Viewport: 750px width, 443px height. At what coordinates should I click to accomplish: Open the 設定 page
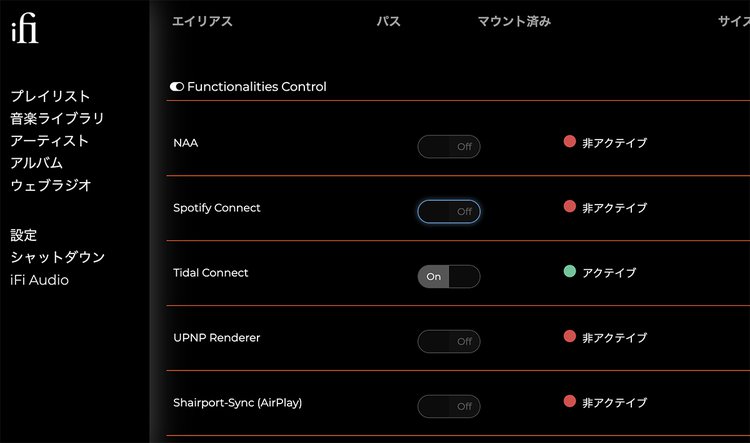24,235
